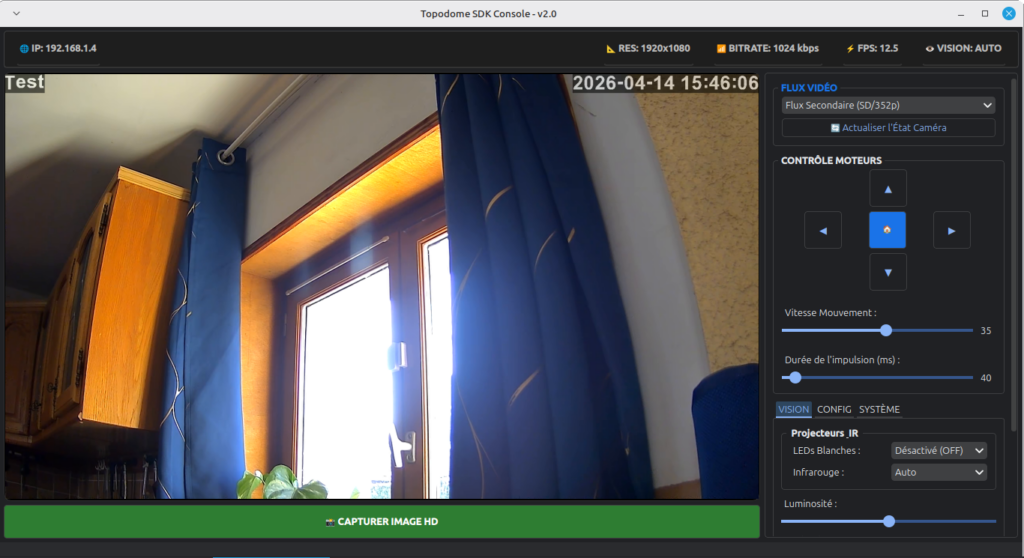Click the Luminosité slider handle
This screenshot has width=1024, height=558.
coord(889,521)
